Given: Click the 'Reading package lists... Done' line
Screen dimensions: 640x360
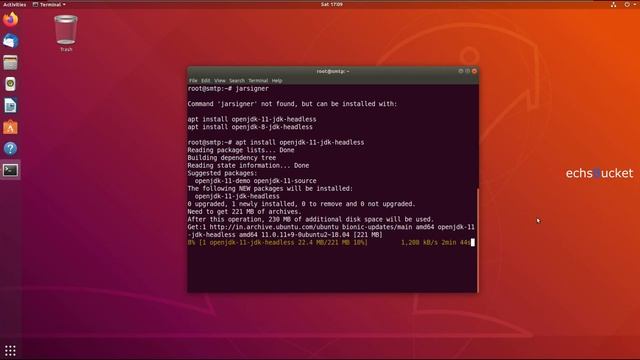Looking at the screenshot, I should tap(241, 150).
